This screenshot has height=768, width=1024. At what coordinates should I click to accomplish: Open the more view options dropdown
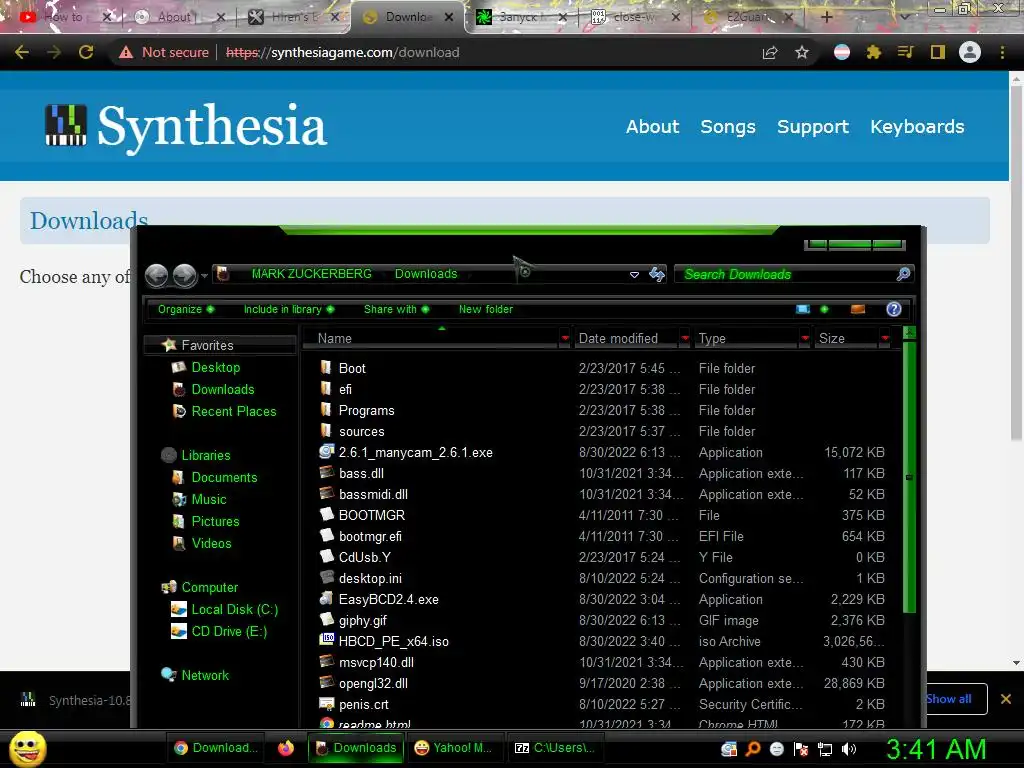pos(824,309)
